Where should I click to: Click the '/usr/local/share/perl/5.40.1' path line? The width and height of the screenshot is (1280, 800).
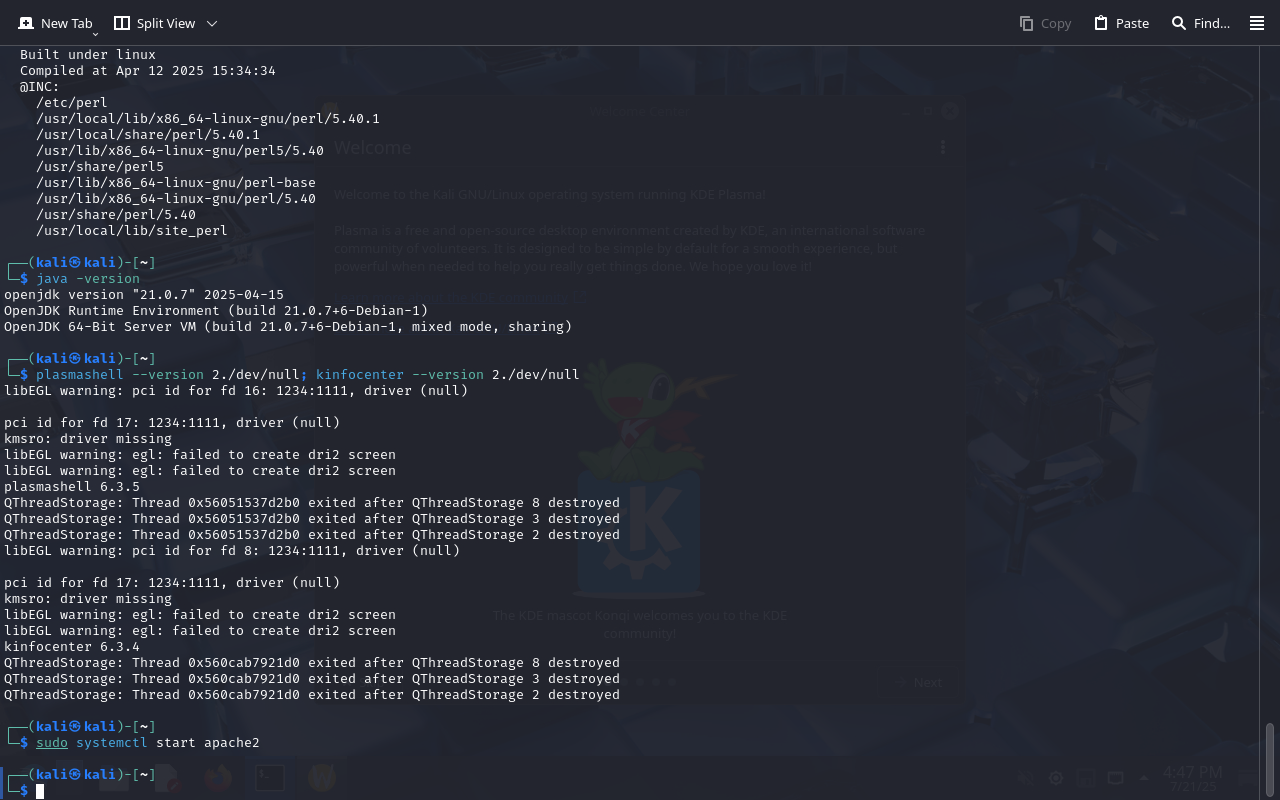148,134
